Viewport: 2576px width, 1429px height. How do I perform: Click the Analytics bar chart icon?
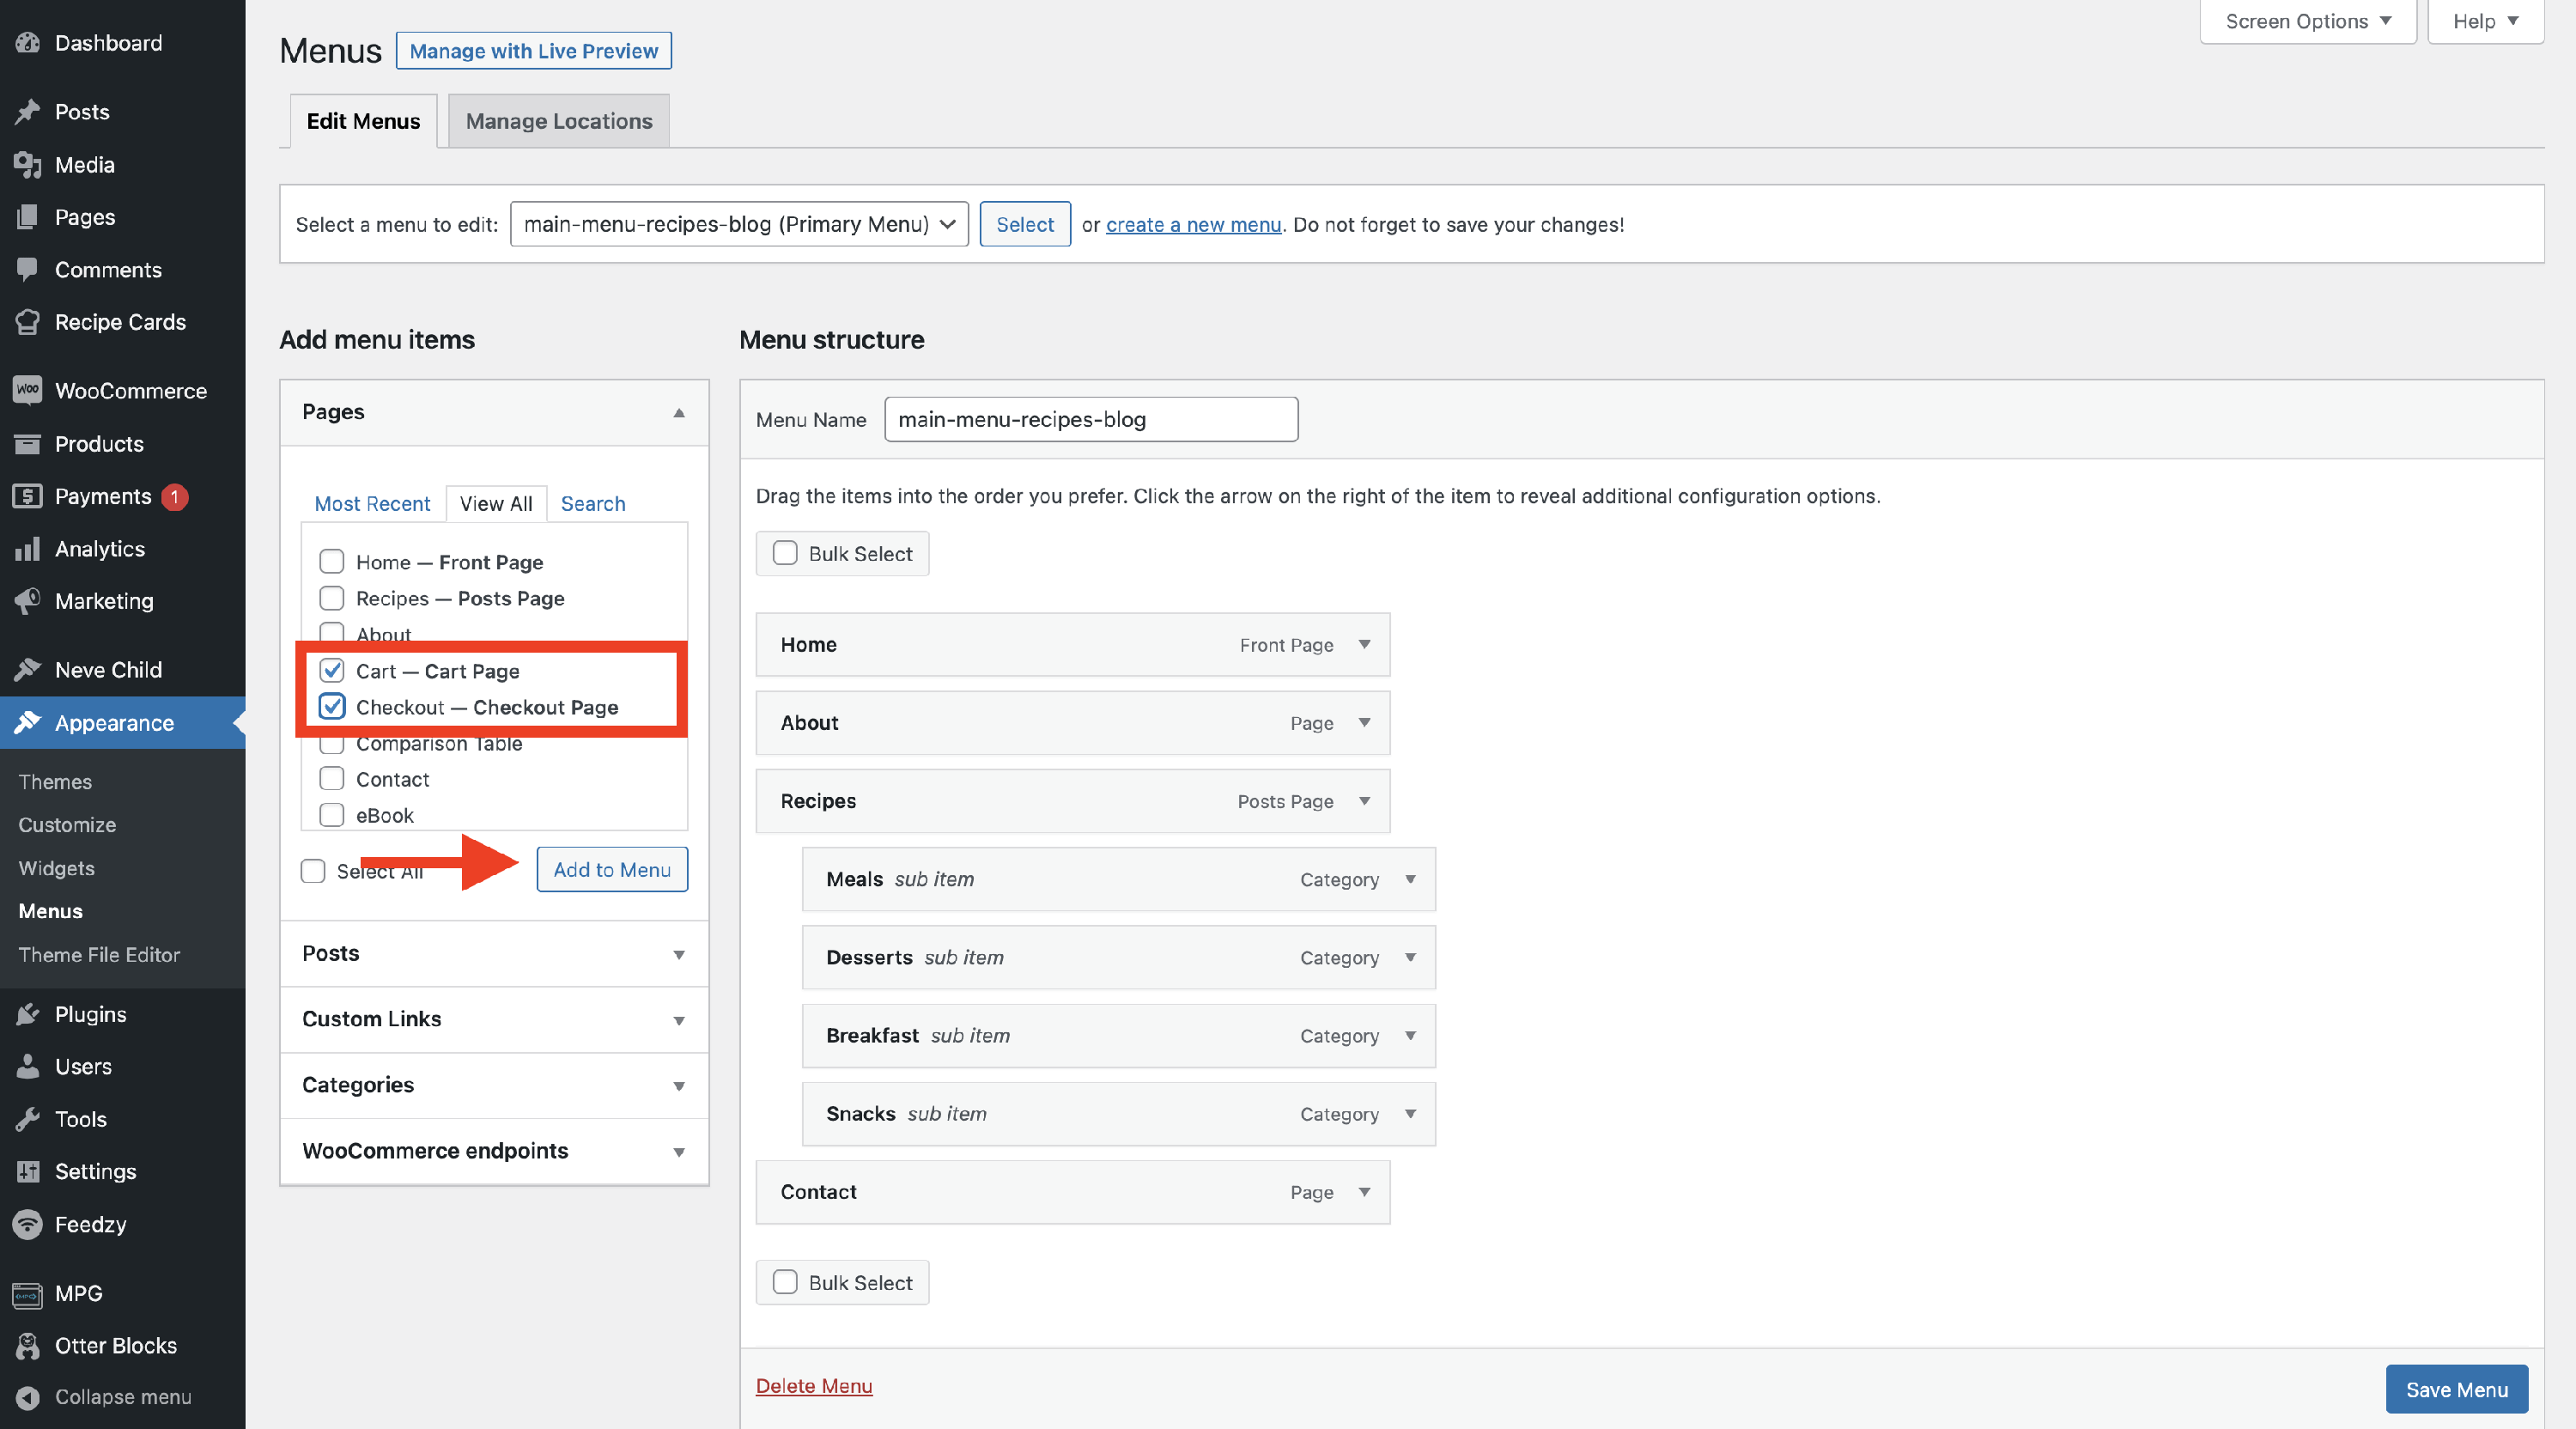[x=28, y=549]
